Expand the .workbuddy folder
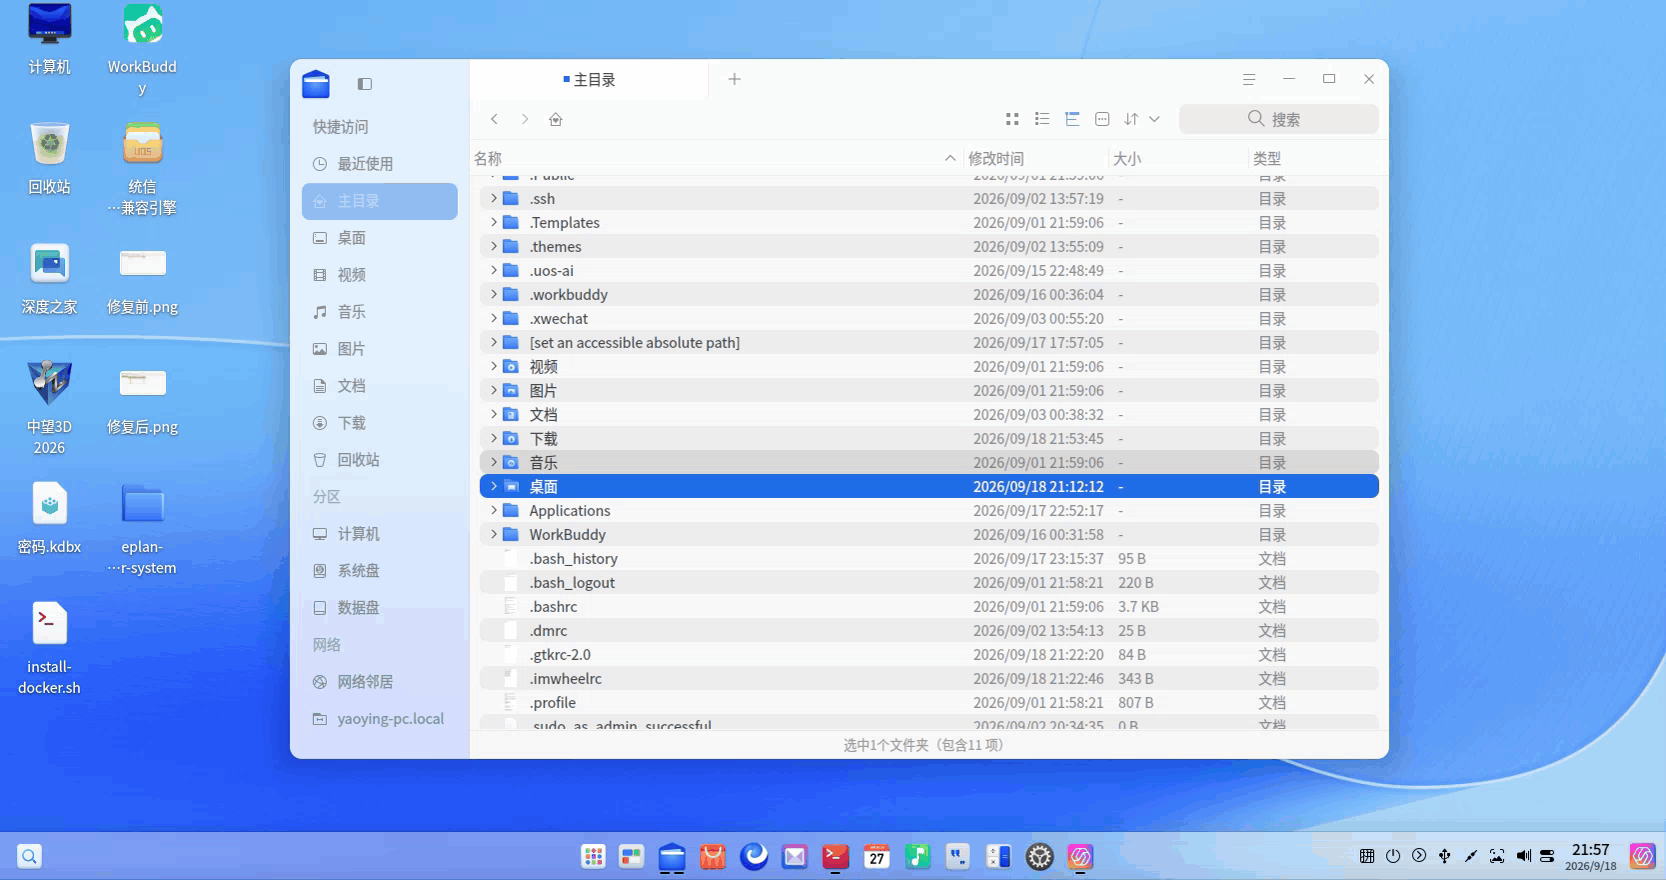 [x=494, y=294]
